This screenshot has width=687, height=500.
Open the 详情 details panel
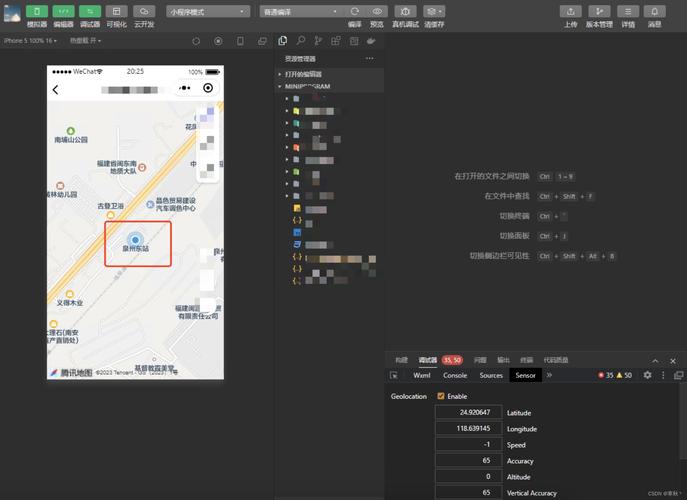pos(628,12)
